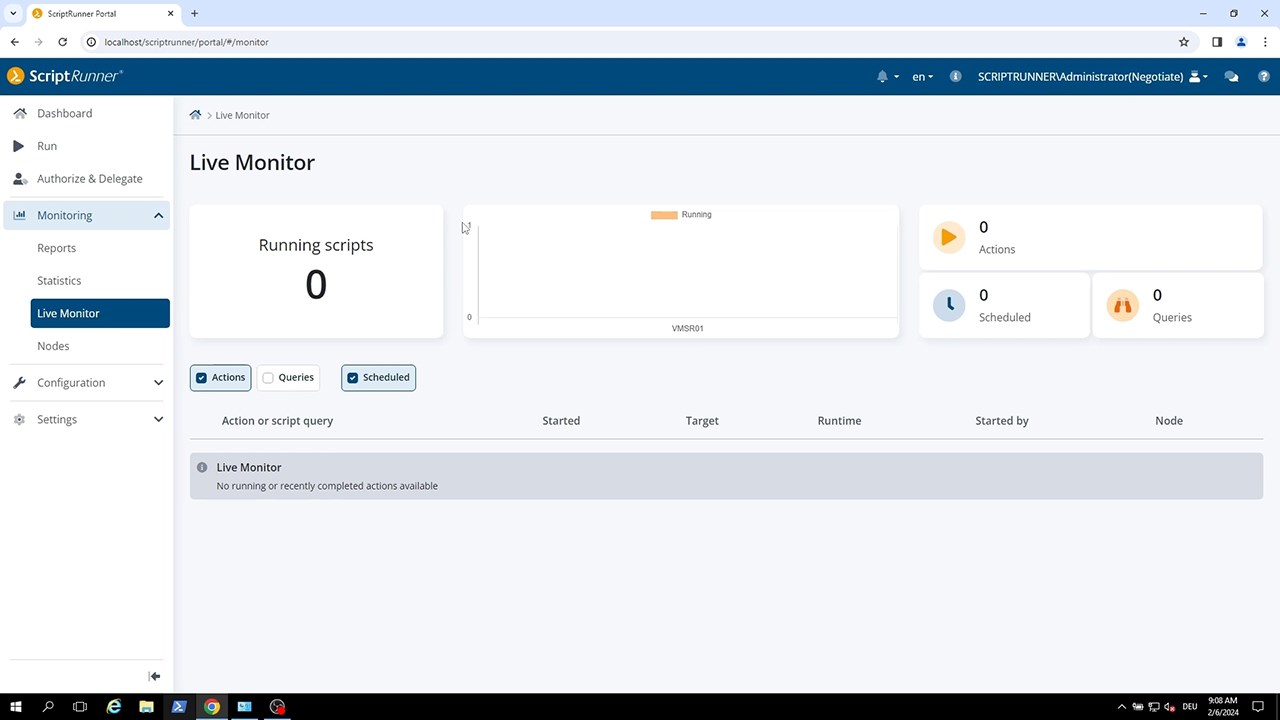This screenshot has height=720, width=1280.
Task: Click the Queries binoculars icon
Action: point(1123,306)
